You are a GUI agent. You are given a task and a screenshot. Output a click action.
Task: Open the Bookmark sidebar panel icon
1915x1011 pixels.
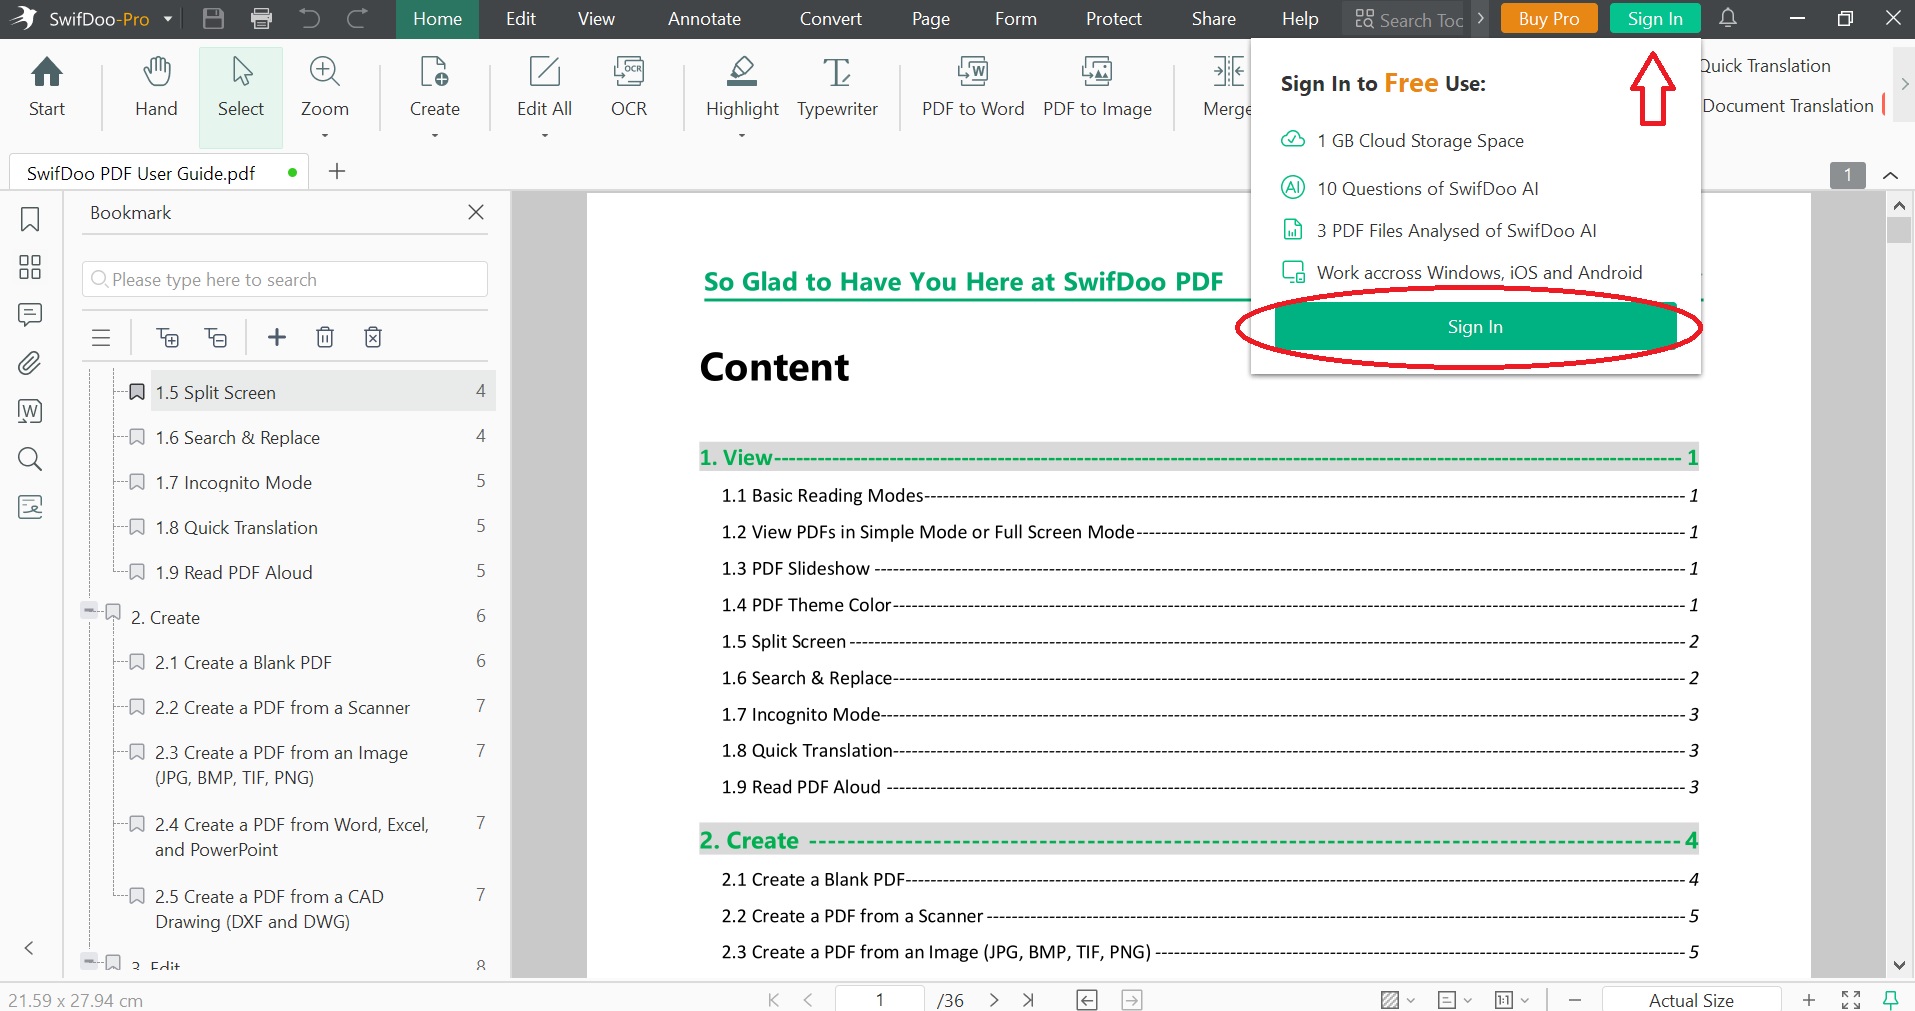click(30, 219)
